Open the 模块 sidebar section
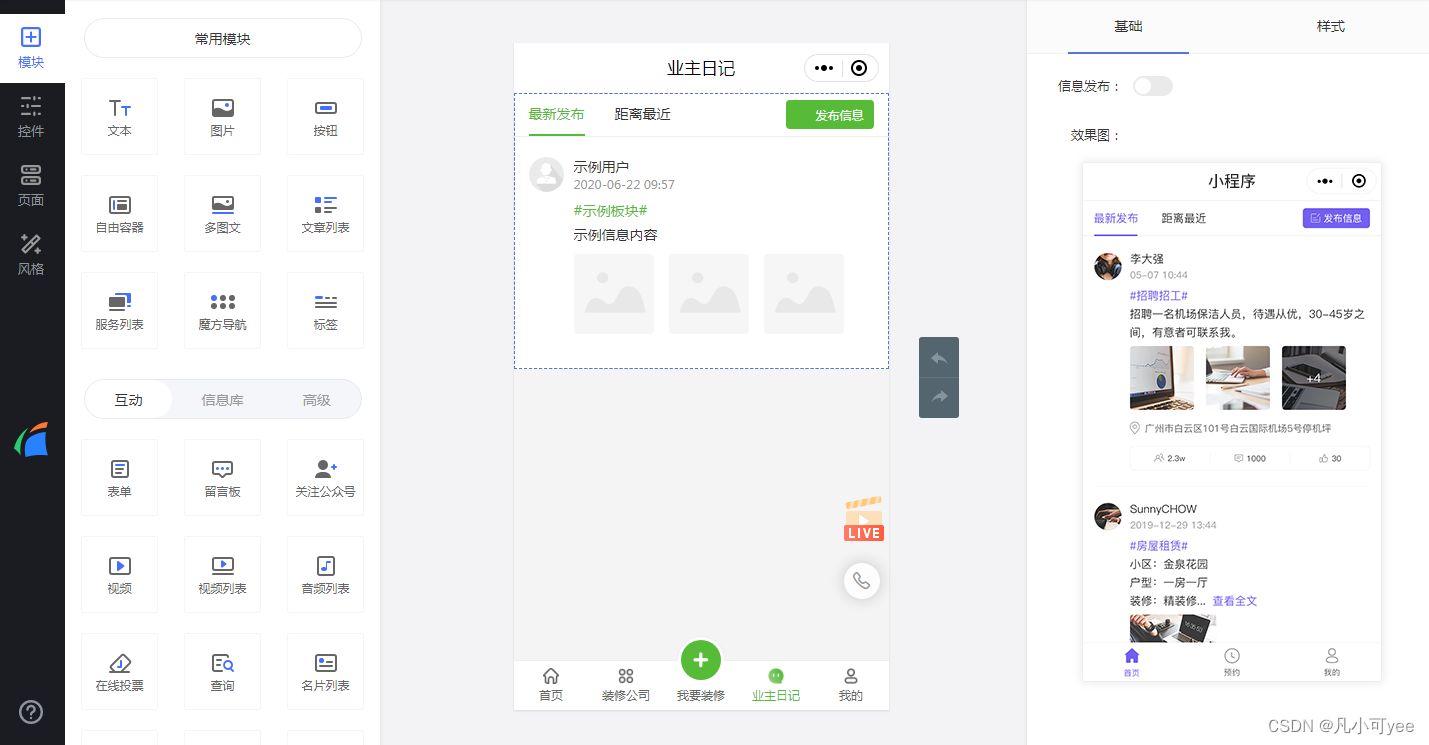This screenshot has width=1429, height=745. coord(31,48)
